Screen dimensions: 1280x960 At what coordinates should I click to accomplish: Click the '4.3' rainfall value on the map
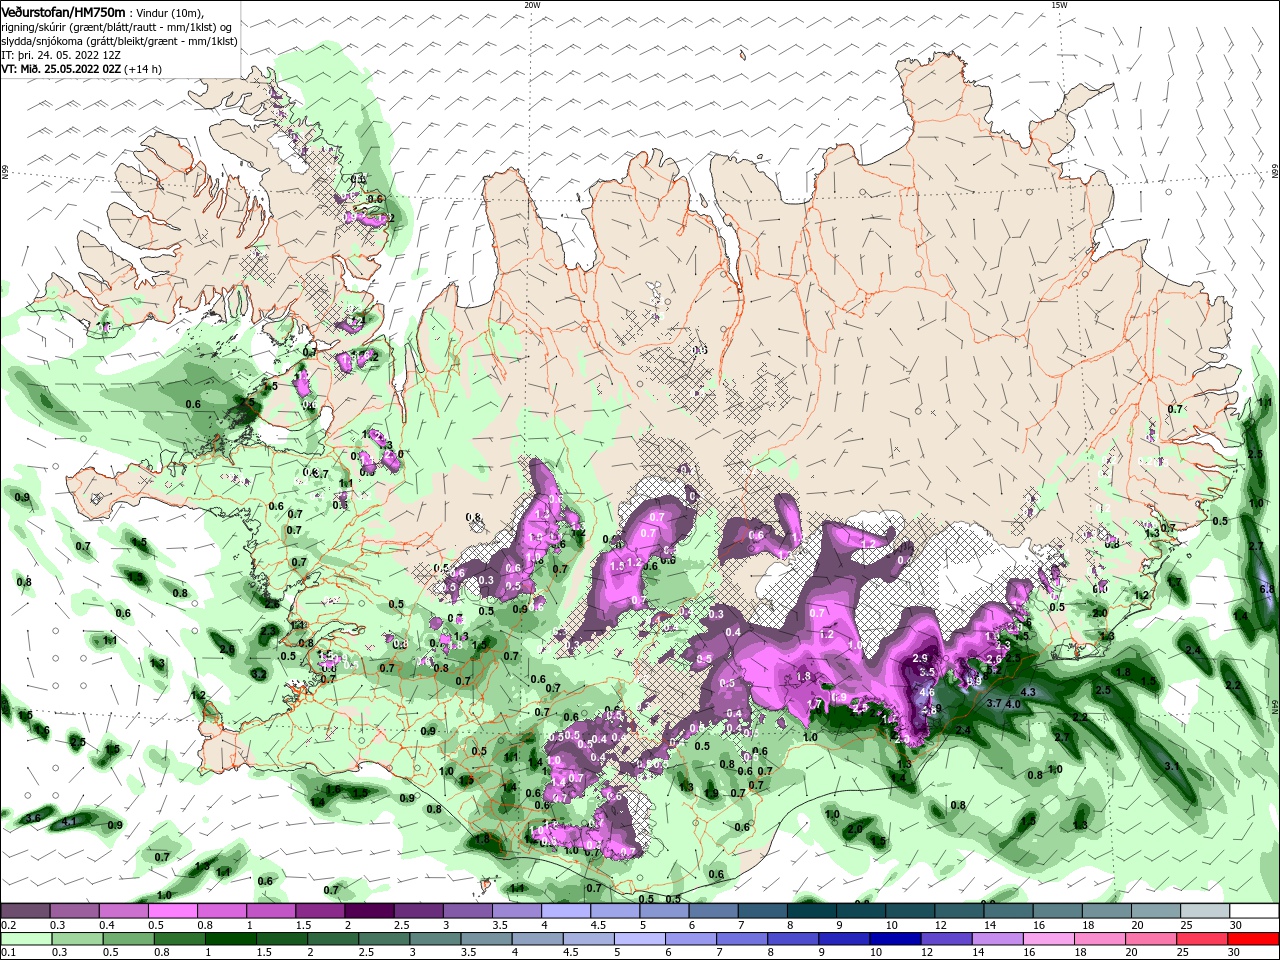(1027, 692)
